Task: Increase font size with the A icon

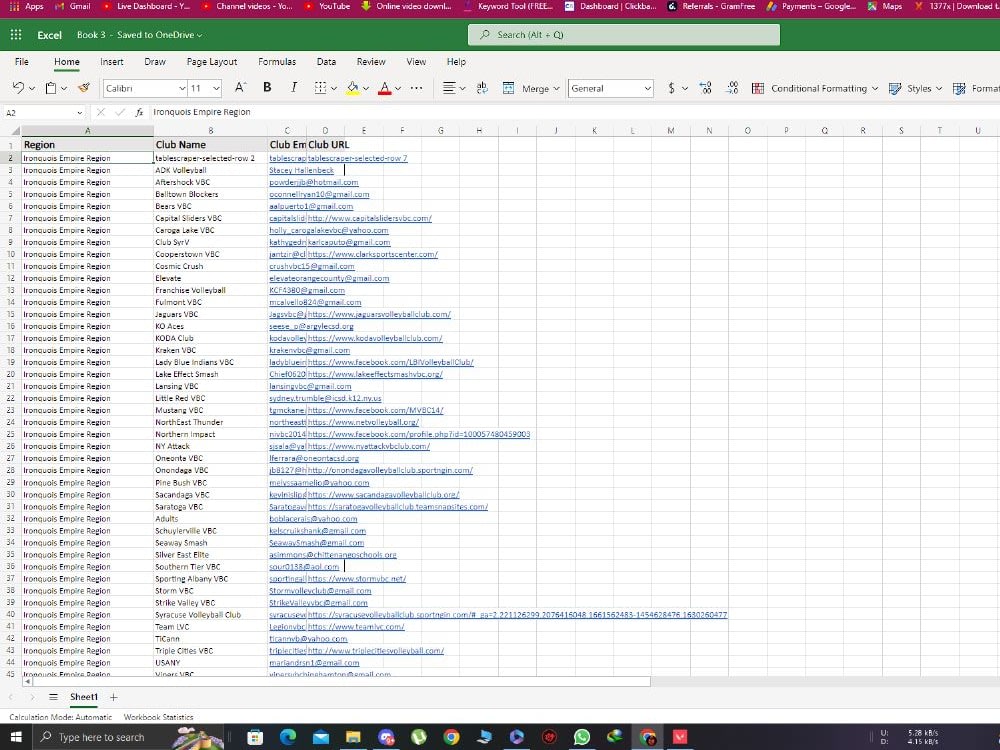Action: [240, 88]
